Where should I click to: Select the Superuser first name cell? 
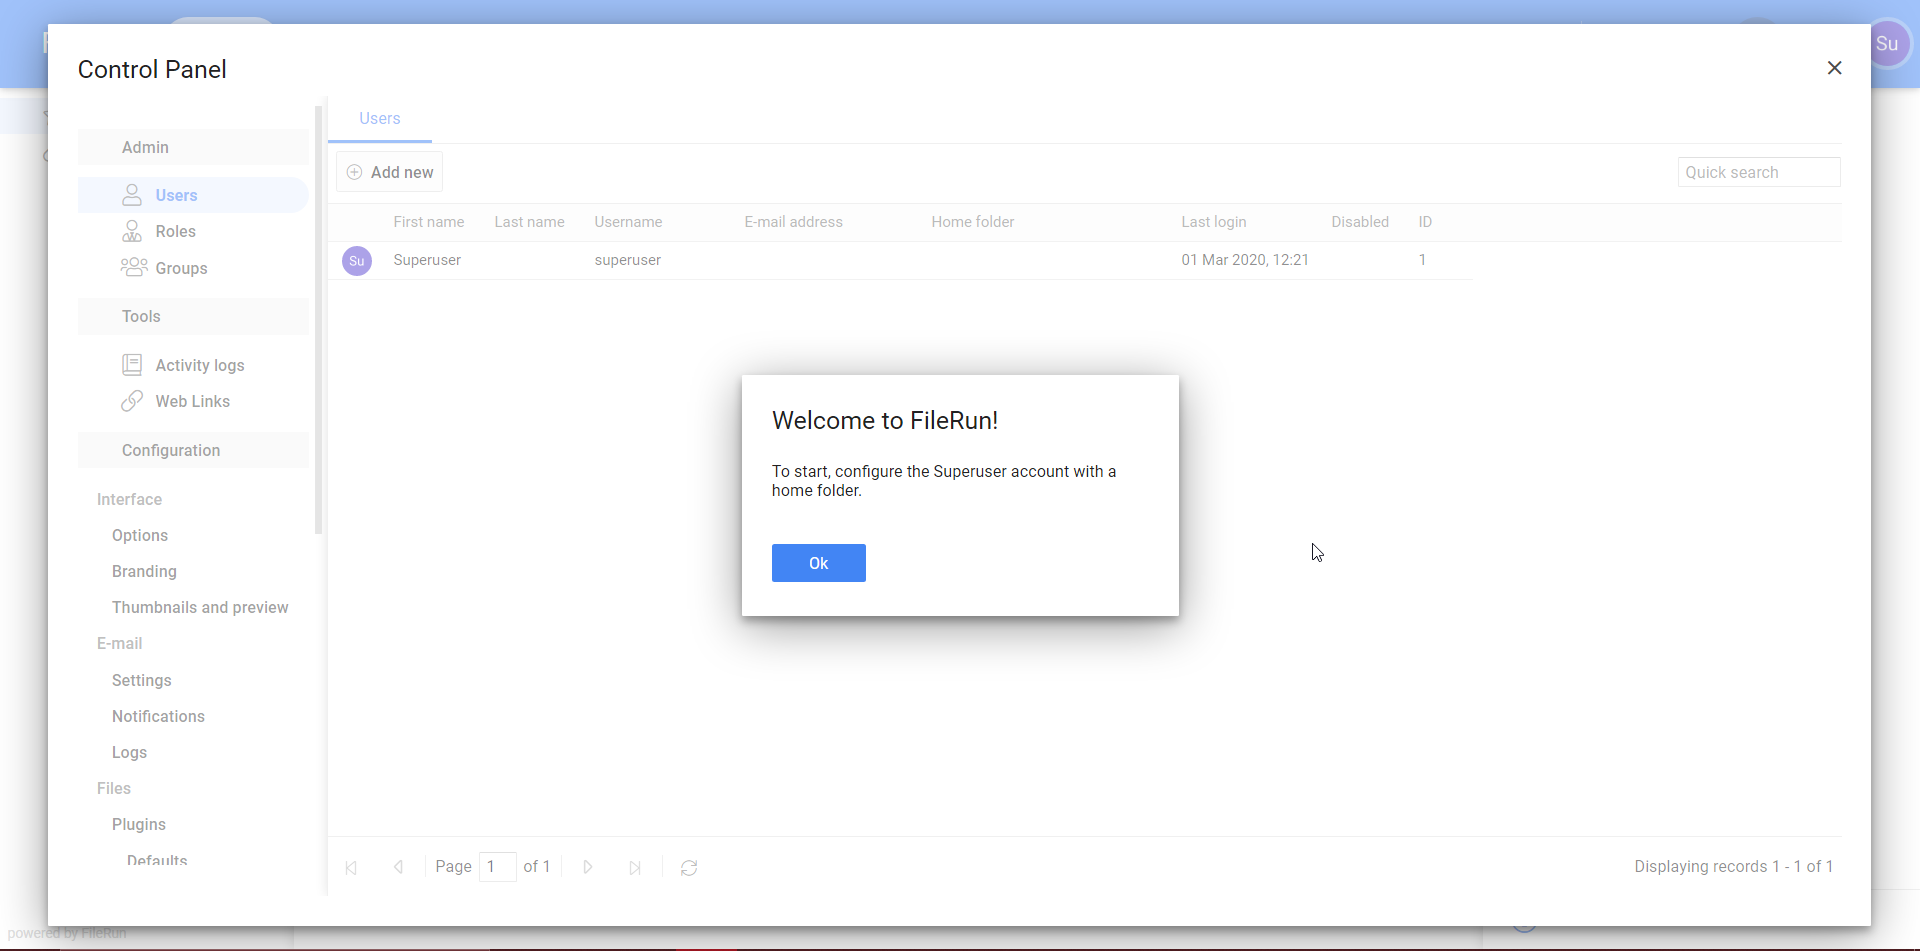point(427,260)
